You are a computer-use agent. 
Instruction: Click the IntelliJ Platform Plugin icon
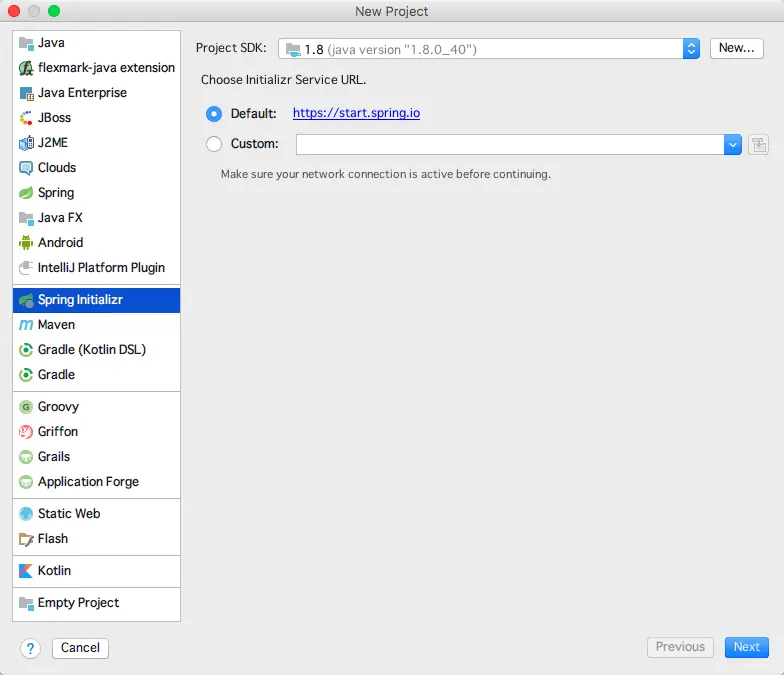[x=26, y=268]
